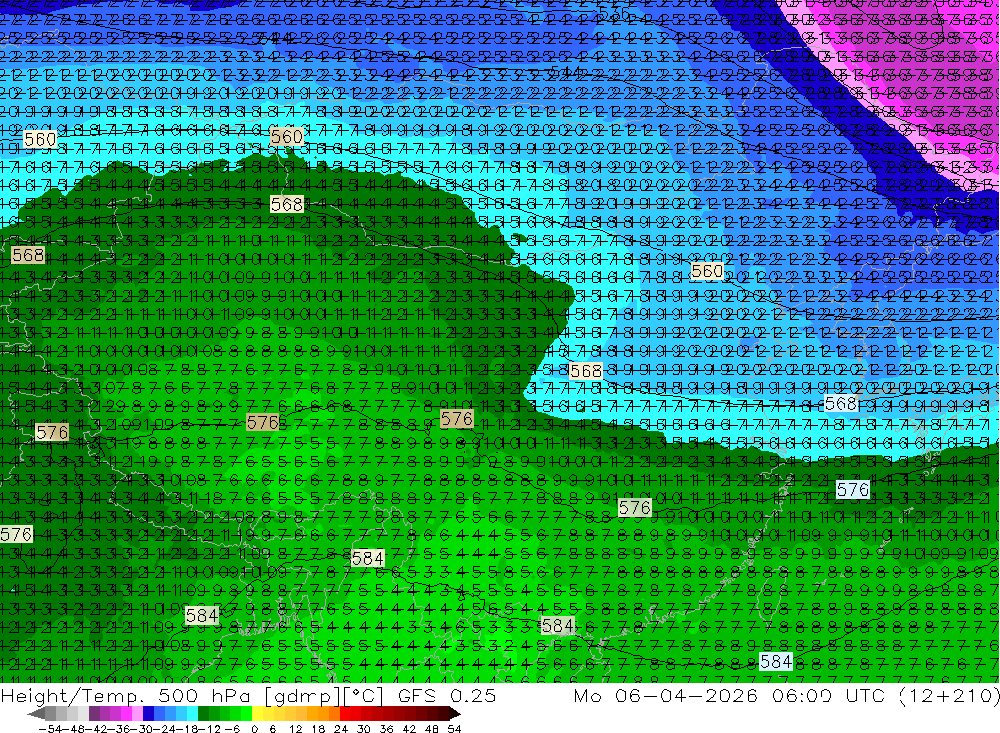
Task: Click the gray left arrow of the color scale
Action: coord(36,714)
